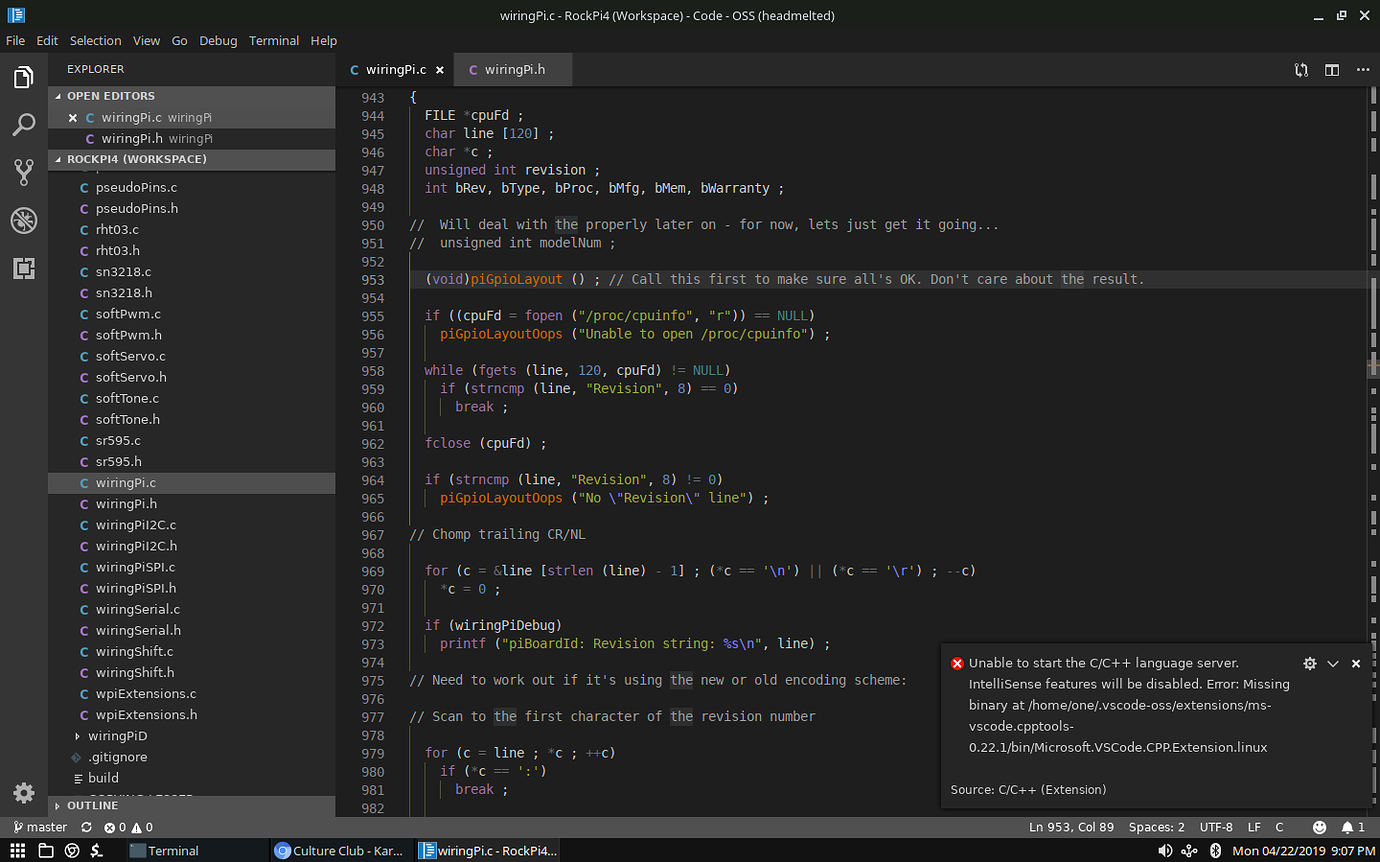Collapse the notification with the chevron

(x=1333, y=663)
